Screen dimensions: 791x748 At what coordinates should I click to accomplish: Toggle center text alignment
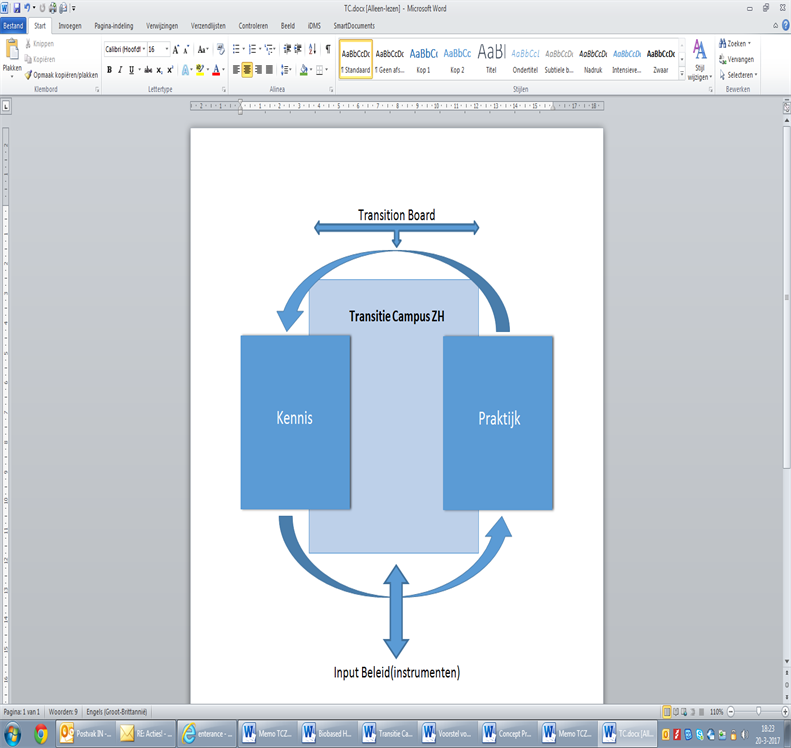248,70
